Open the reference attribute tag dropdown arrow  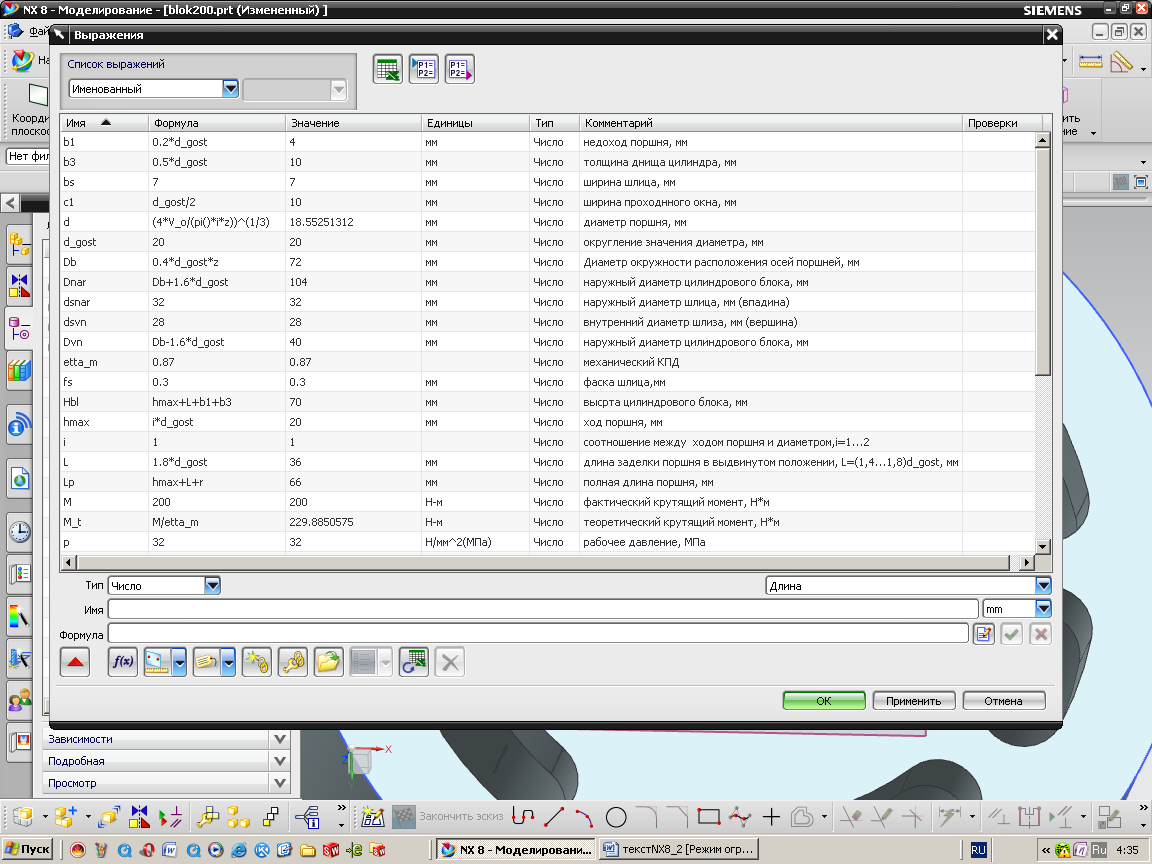[x=228, y=662]
